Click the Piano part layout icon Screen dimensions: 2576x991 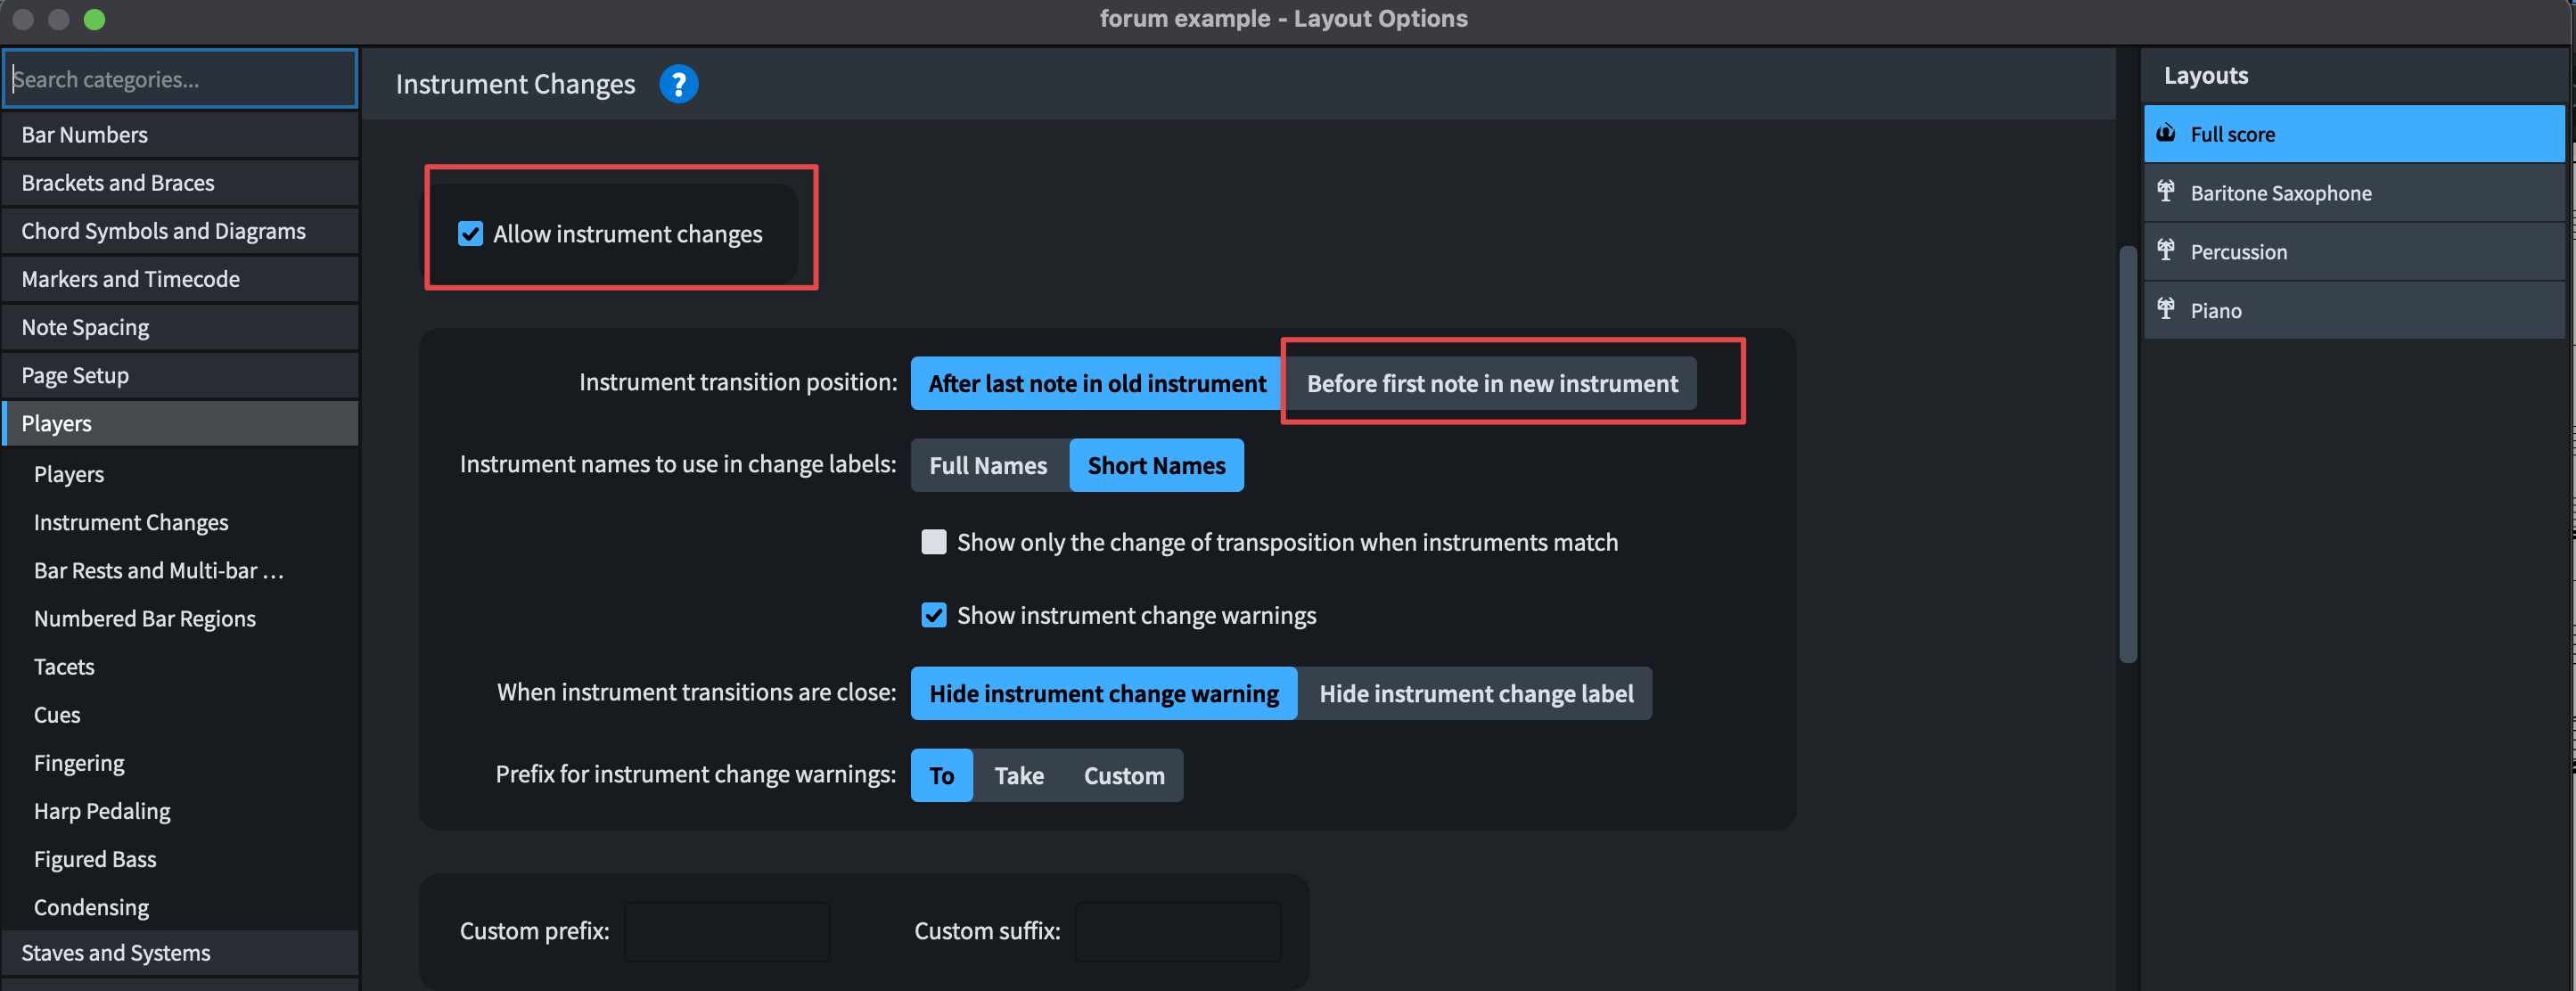[2165, 310]
